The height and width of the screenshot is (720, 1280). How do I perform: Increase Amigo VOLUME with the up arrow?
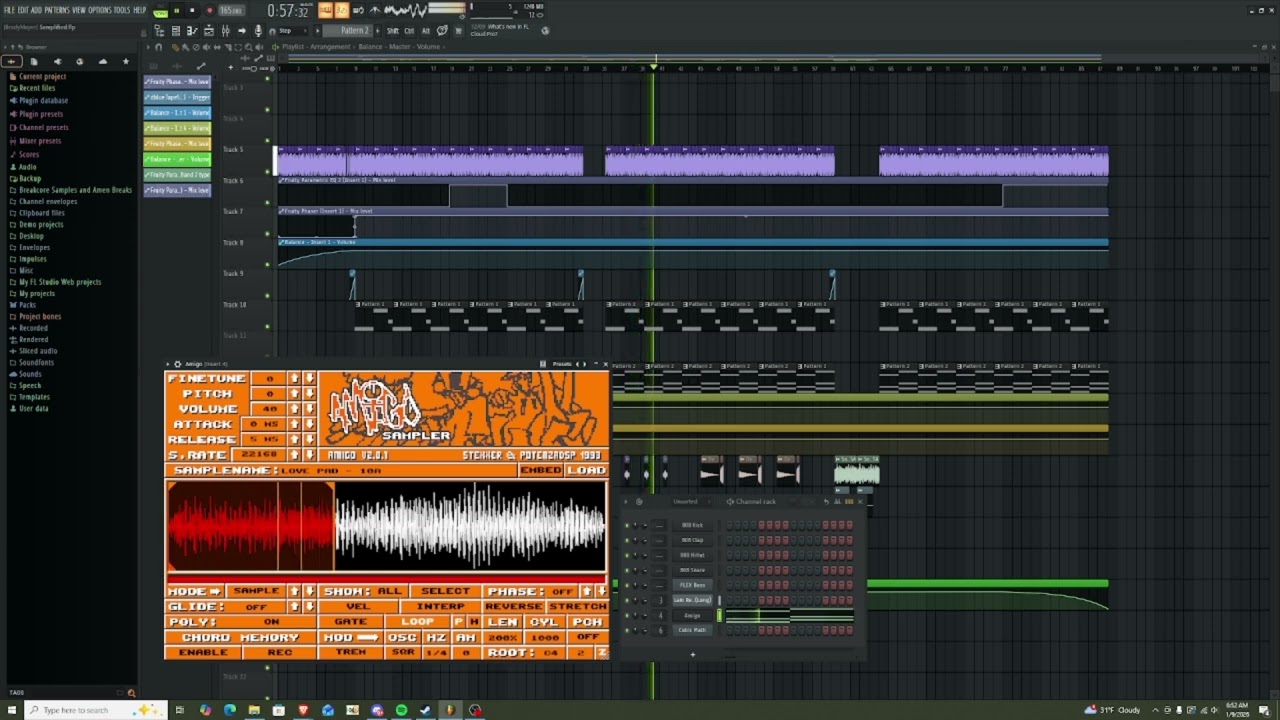294,409
